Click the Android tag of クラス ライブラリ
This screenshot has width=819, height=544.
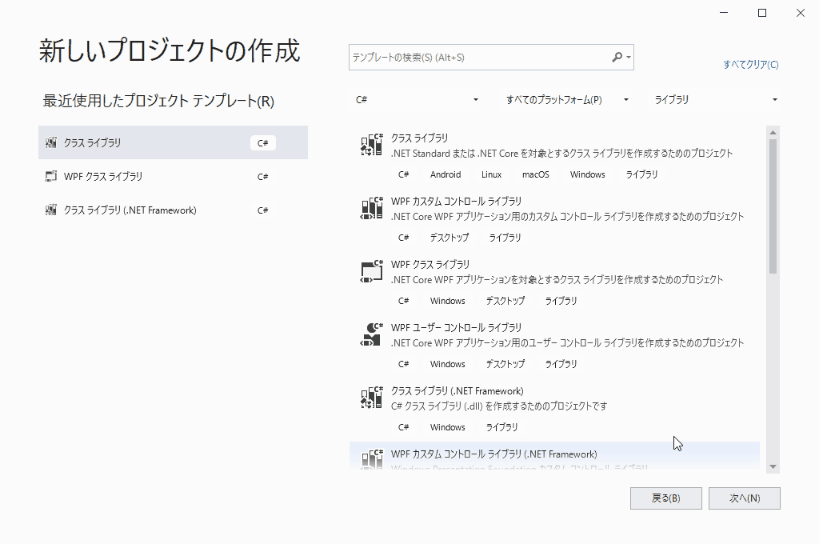[445, 175]
